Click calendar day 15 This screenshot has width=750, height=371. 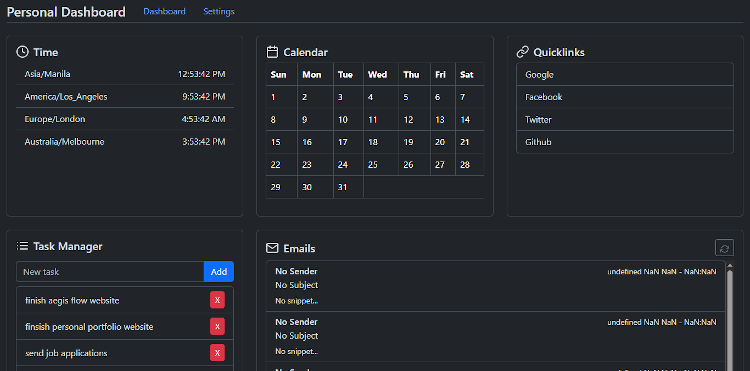[x=282, y=142]
